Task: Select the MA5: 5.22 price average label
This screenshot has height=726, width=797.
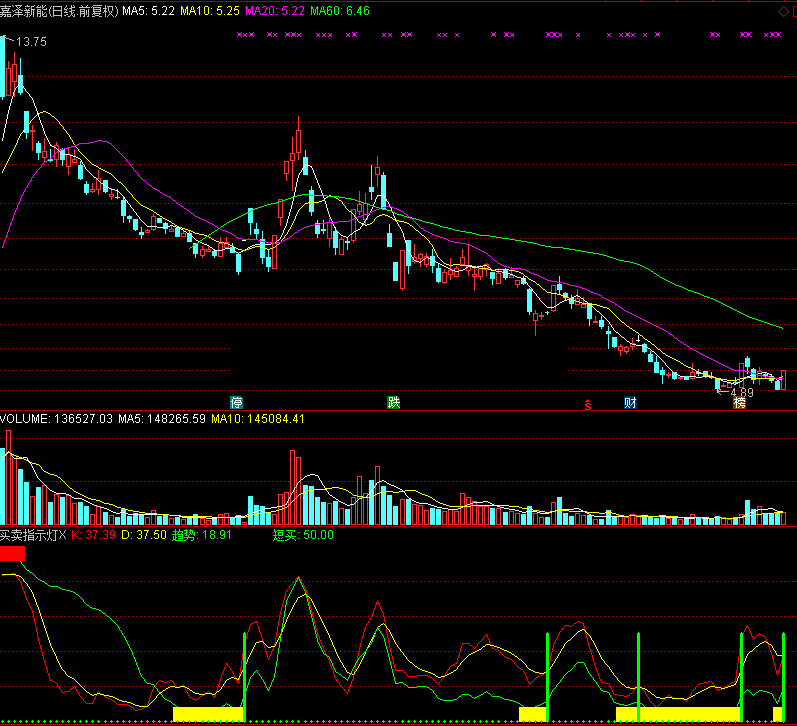Action: [148, 11]
